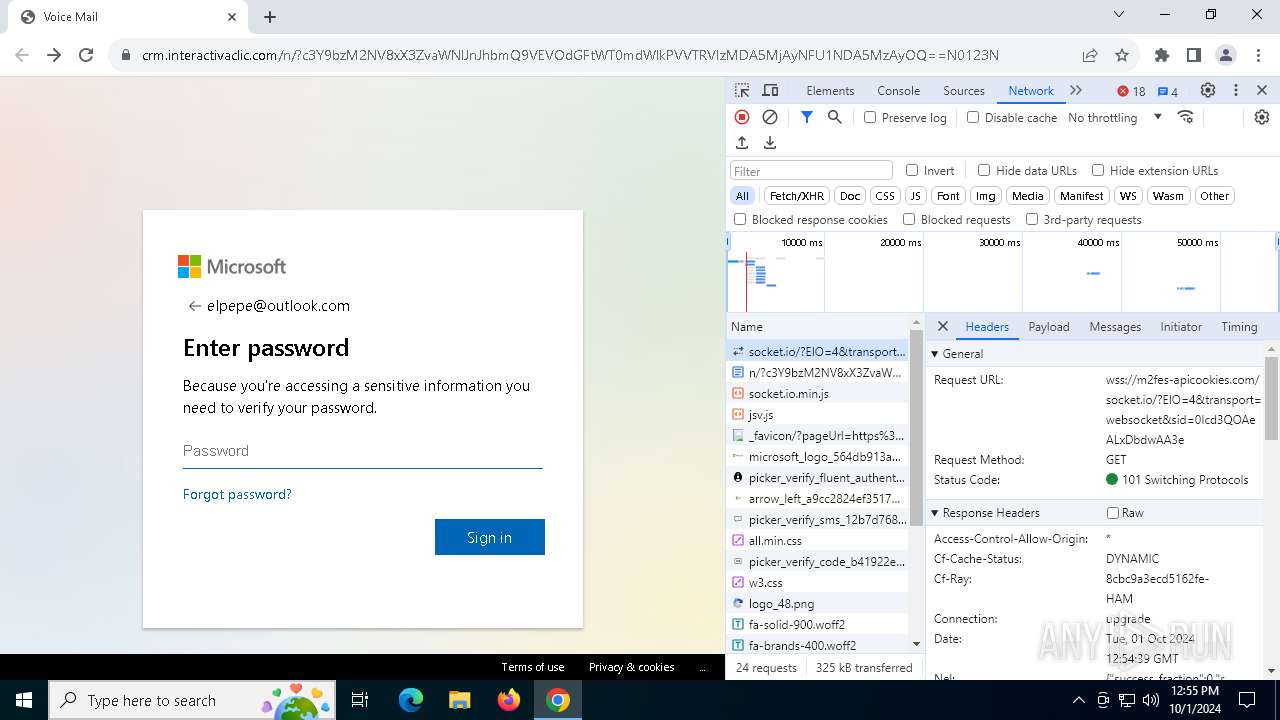Select socket.io.min.js request row
The height and width of the screenshot is (720, 1280).
(x=818, y=393)
